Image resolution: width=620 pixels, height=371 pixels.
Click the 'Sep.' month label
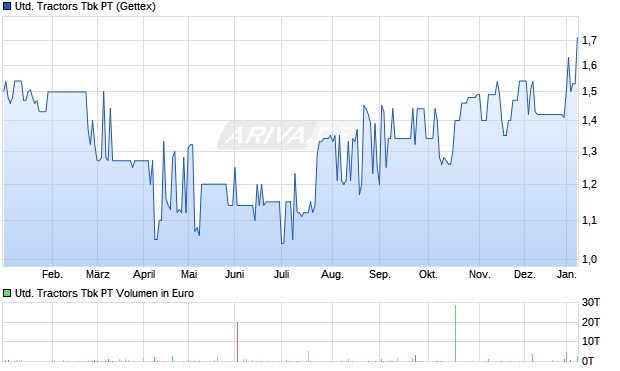(x=380, y=274)
